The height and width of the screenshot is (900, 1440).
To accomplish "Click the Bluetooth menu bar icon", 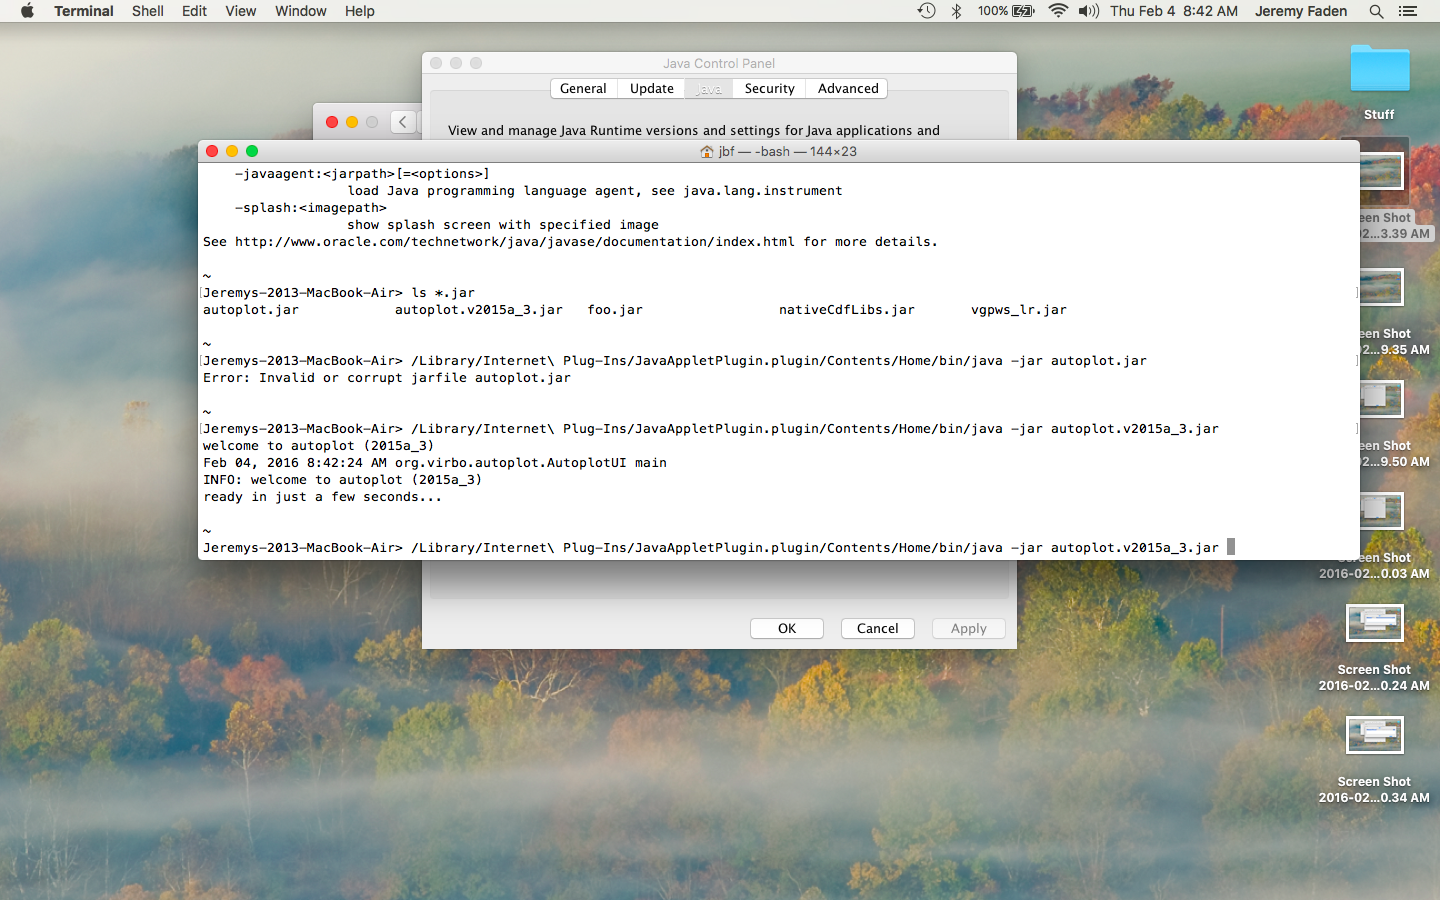I will pos(956,11).
